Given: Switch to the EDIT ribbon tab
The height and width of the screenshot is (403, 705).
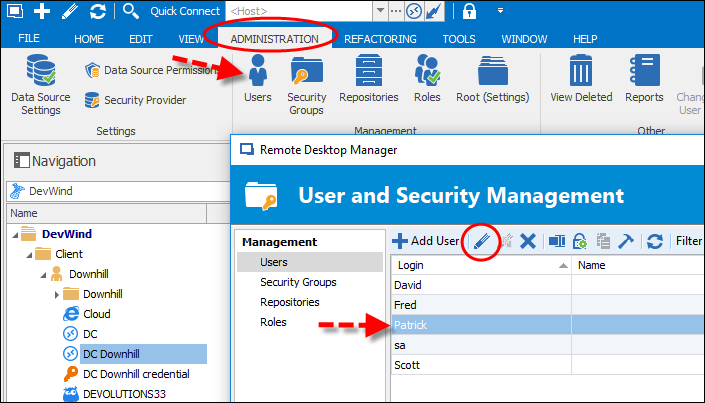Looking at the screenshot, I should point(141,39).
